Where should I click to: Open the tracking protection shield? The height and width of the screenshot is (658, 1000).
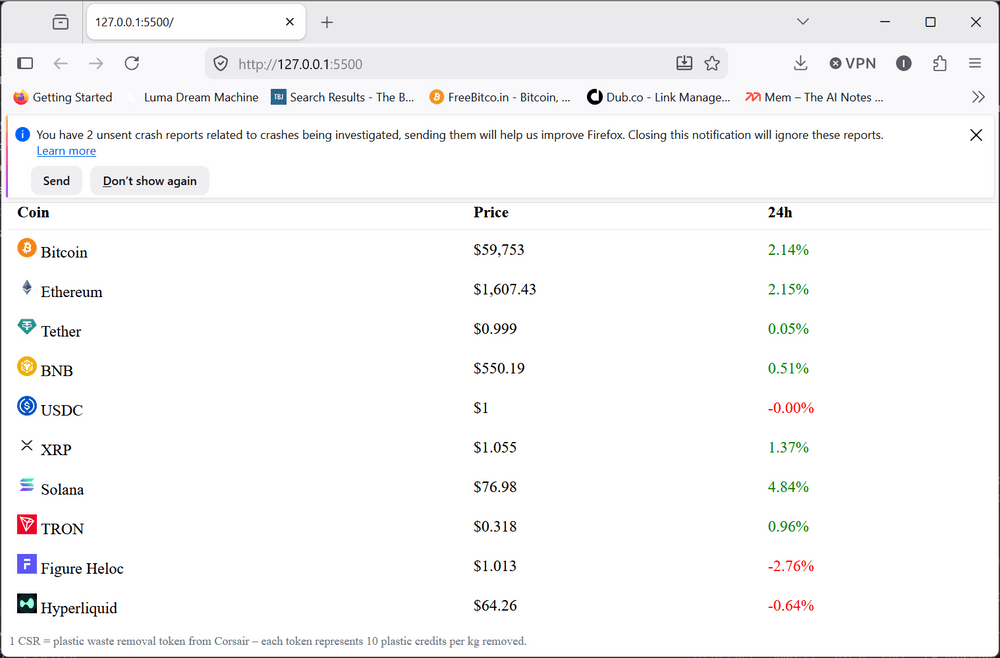[x=221, y=63]
